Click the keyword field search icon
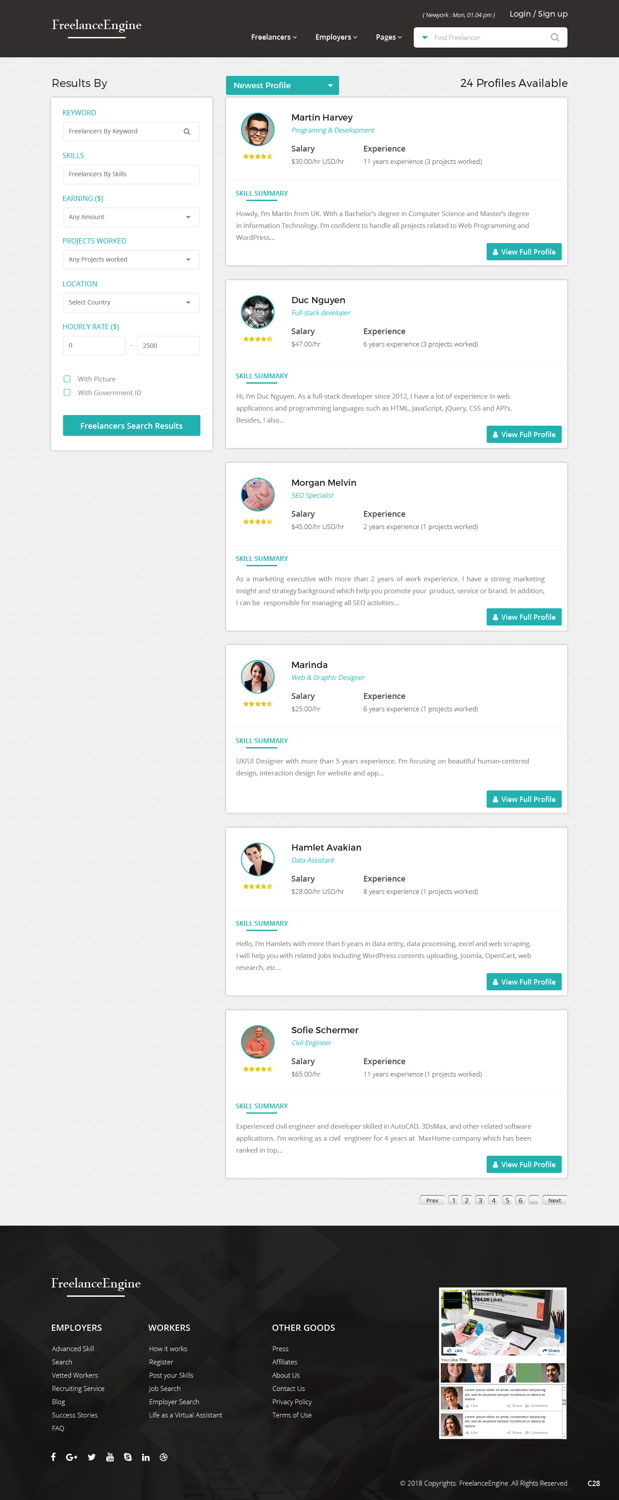This screenshot has width=619, height=1500. [187, 131]
